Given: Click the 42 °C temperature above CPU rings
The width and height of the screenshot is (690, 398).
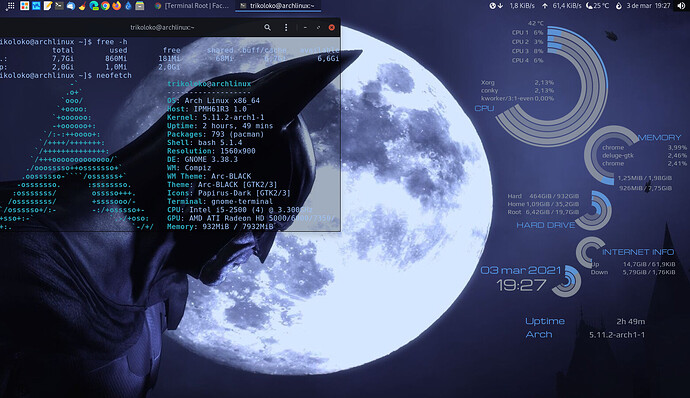Looking at the screenshot, I should pos(536,23).
